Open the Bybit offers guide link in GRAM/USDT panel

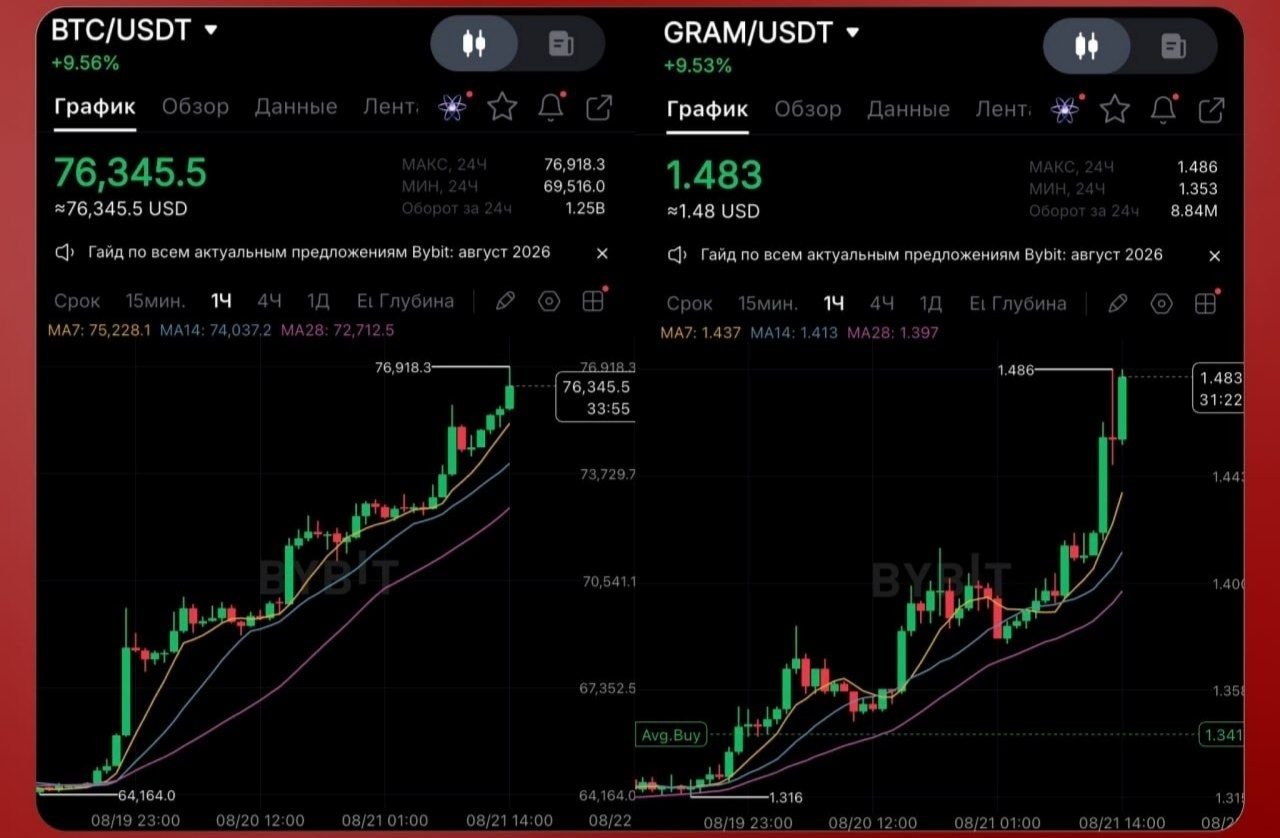tap(932, 255)
